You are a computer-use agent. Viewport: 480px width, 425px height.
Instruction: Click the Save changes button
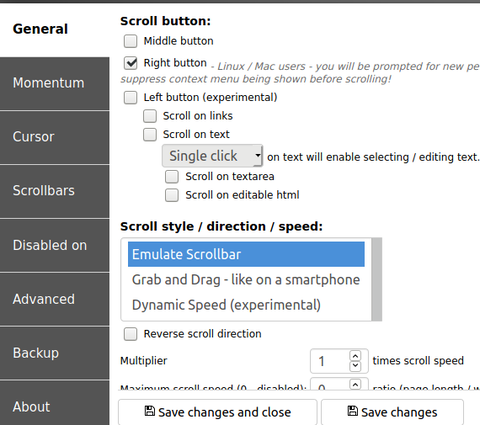(x=392, y=412)
